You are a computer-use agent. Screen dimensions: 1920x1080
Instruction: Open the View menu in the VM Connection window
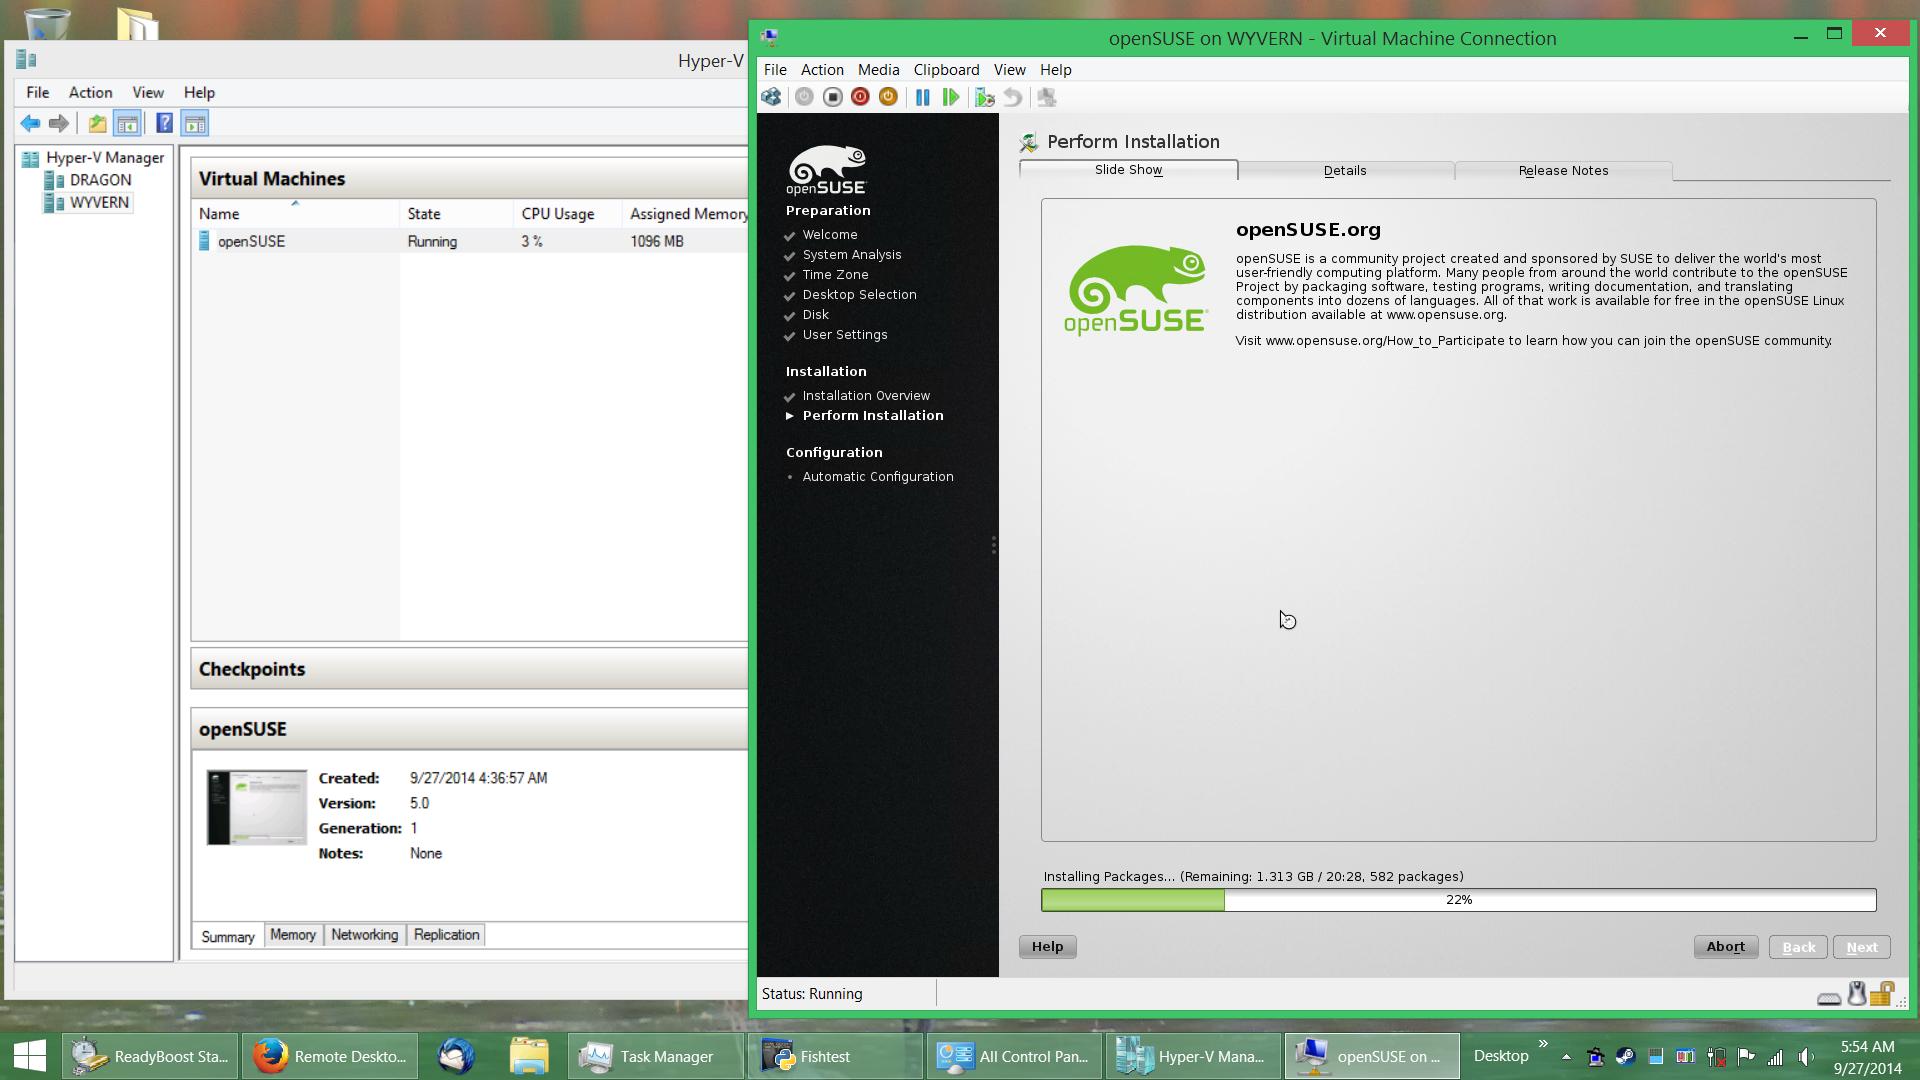pos(1009,70)
